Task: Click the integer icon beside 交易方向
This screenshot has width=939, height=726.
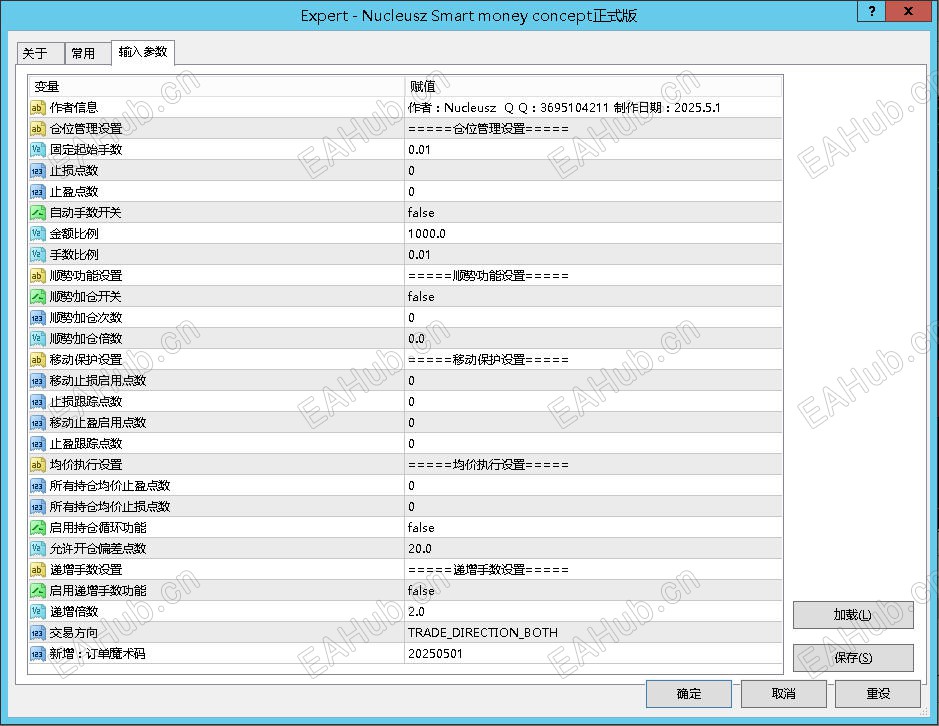Action: point(37,633)
